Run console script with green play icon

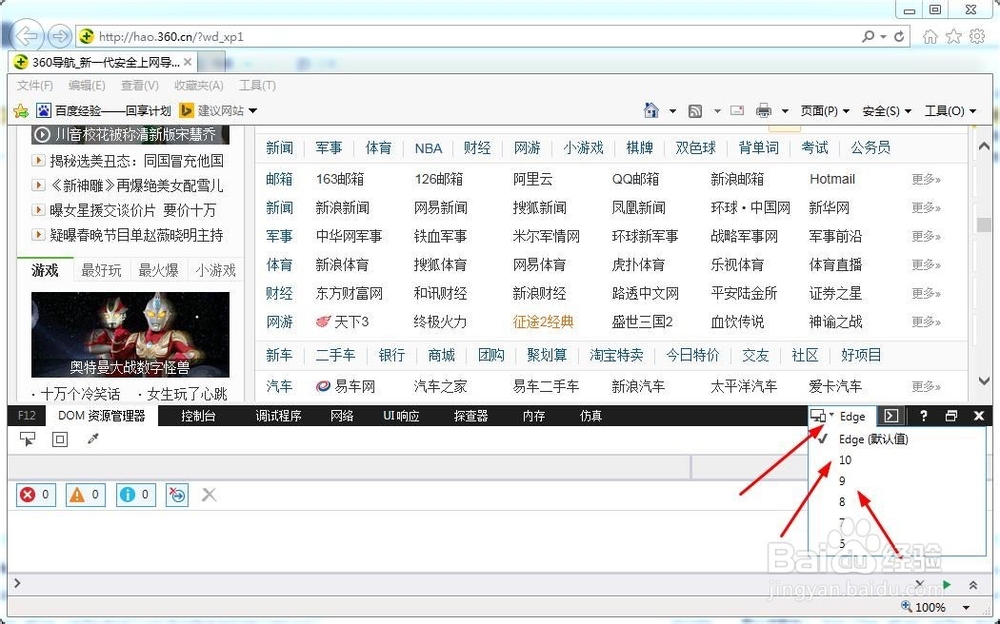tap(946, 584)
